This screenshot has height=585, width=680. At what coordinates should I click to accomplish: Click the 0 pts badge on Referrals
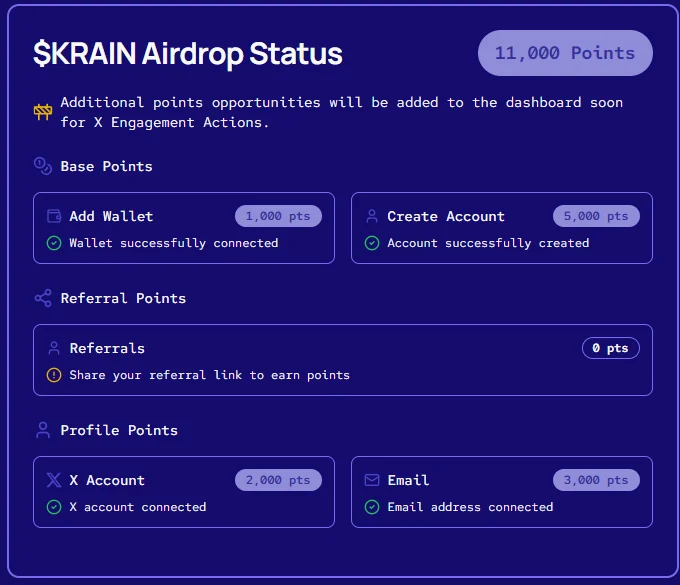pos(611,348)
